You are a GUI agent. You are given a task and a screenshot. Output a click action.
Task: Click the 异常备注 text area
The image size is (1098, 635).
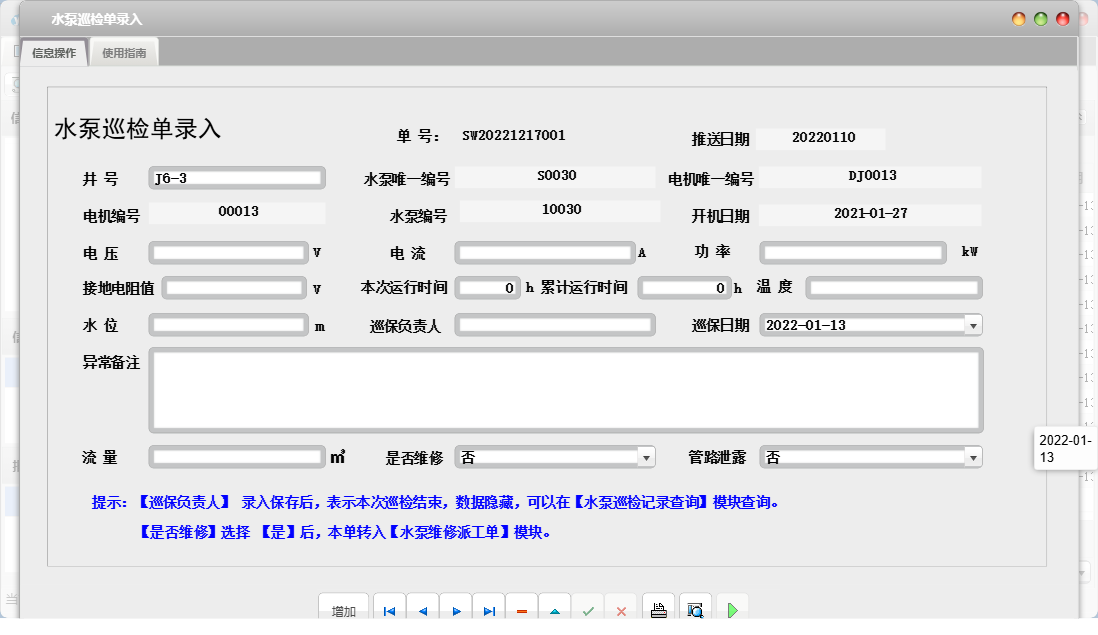click(565, 390)
